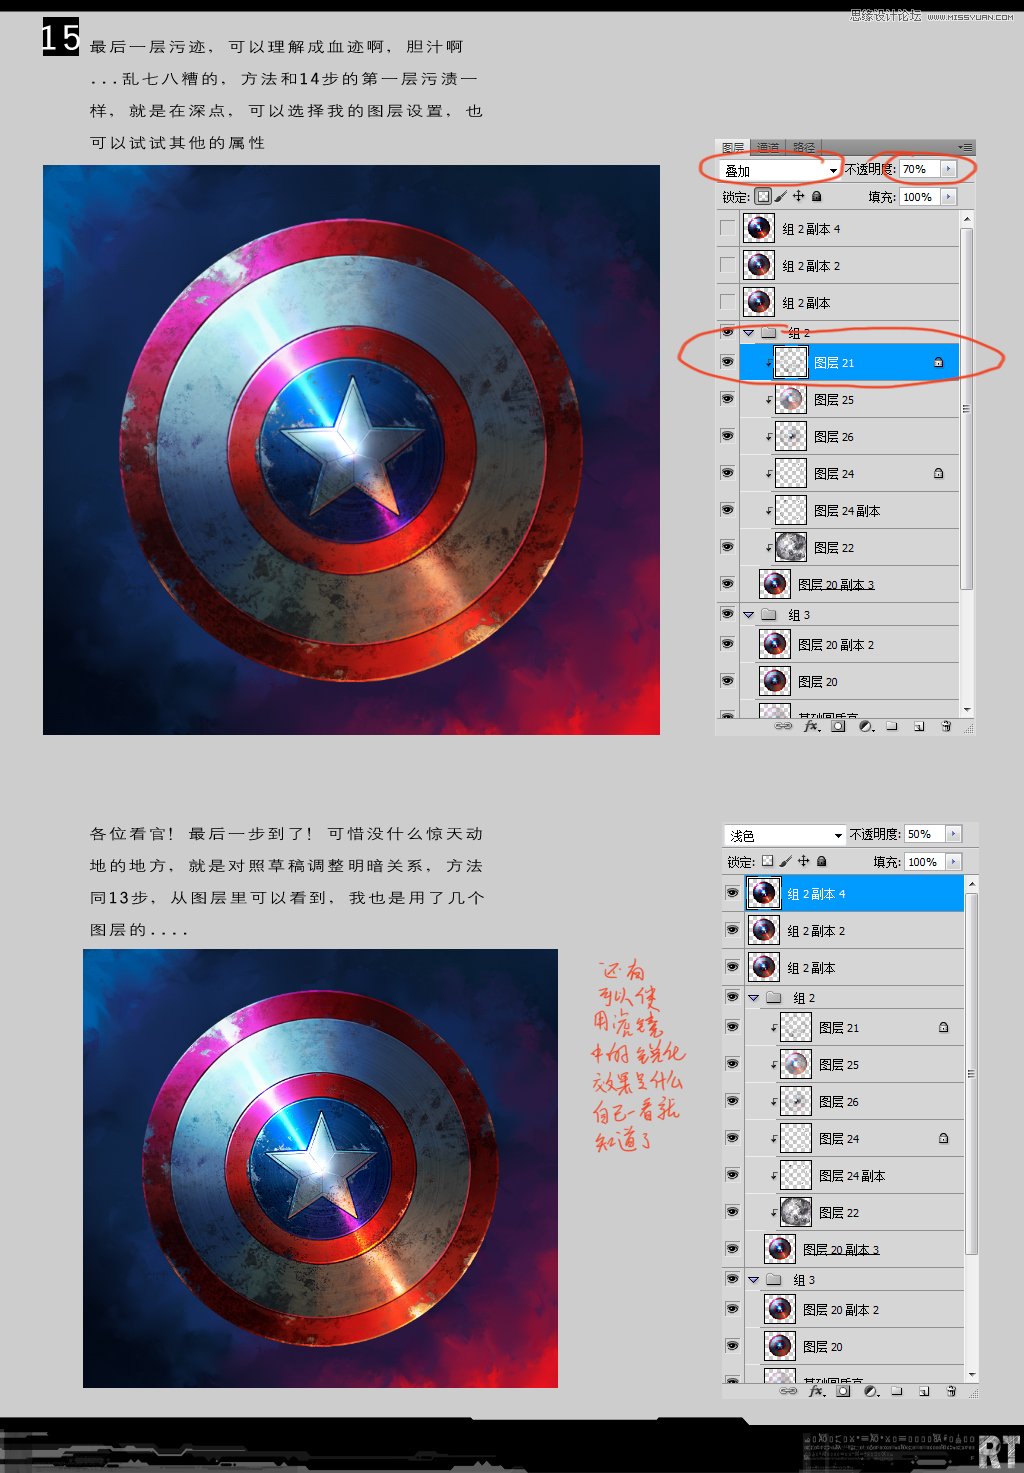The width and height of the screenshot is (1024, 1473).
Task: Add layer mask in upper Layers panel
Action: 839,726
